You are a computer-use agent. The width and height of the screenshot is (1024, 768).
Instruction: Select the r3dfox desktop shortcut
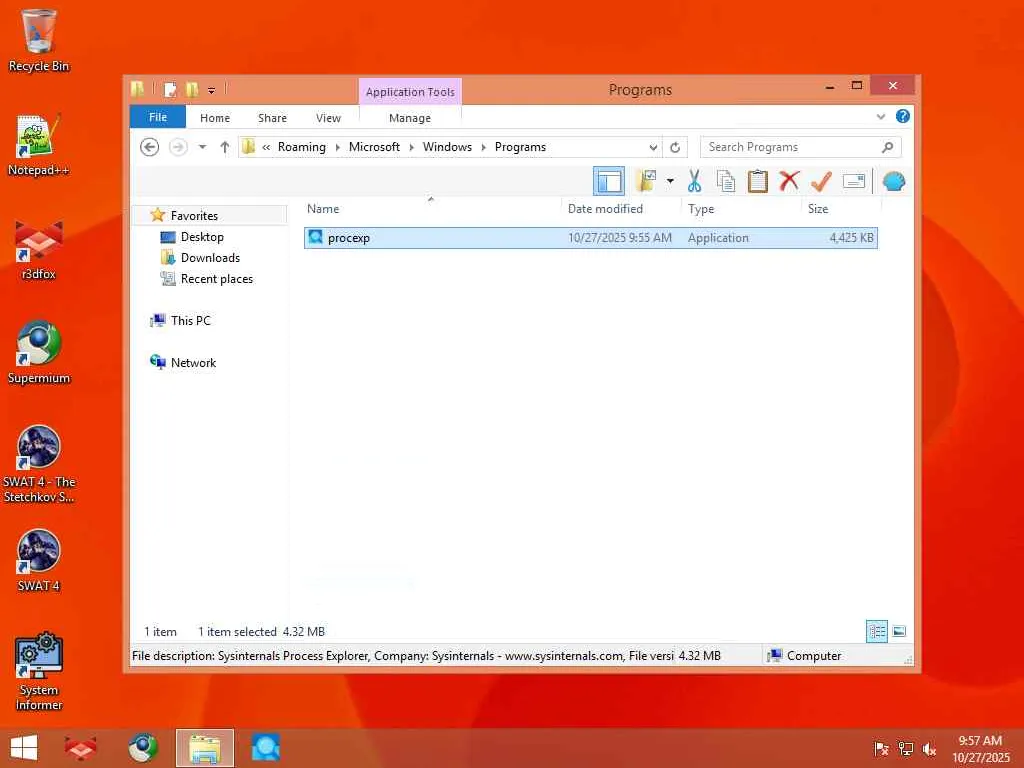point(39,250)
